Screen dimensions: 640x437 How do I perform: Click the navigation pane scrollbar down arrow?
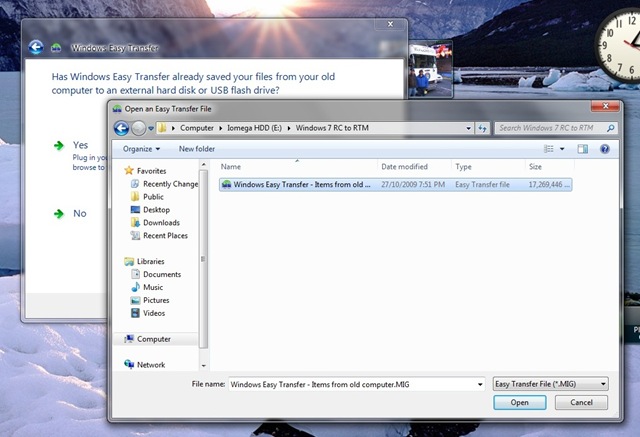pyautogui.click(x=203, y=365)
